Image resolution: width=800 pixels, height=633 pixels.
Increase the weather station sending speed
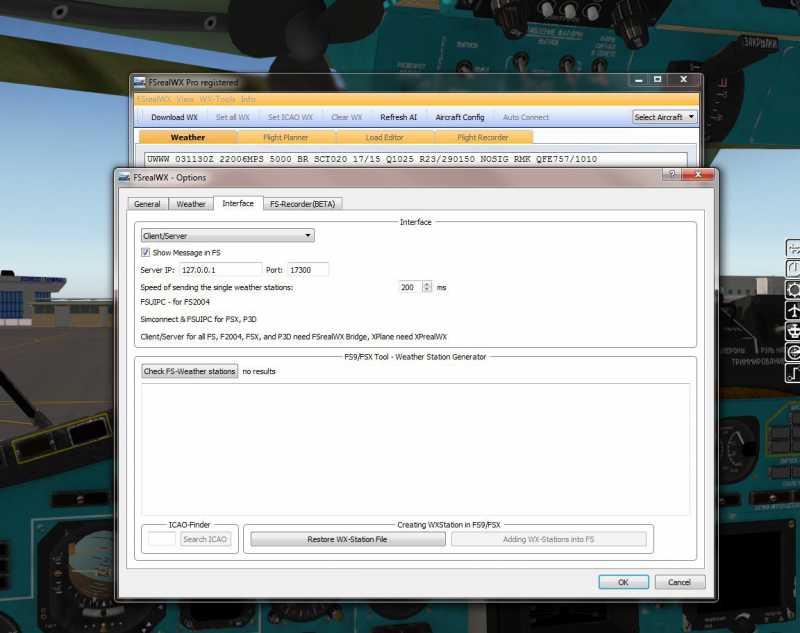427,284
